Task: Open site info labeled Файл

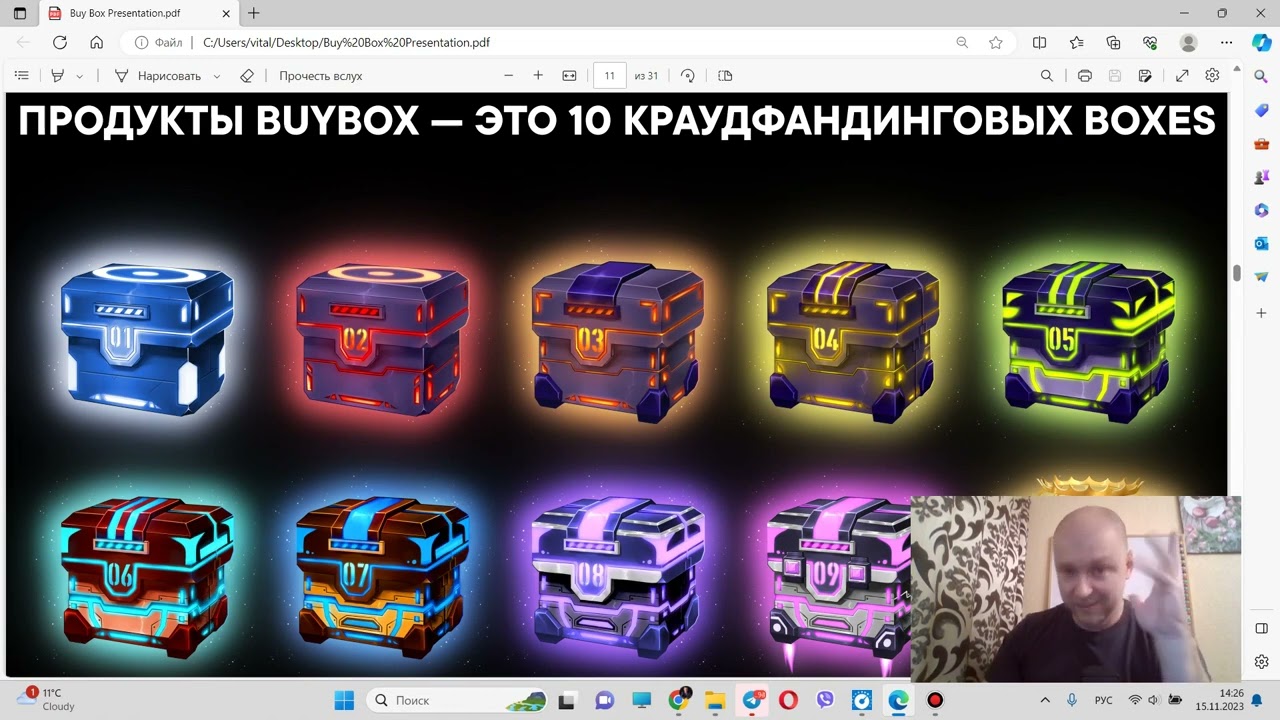Action: tap(159, 42)
